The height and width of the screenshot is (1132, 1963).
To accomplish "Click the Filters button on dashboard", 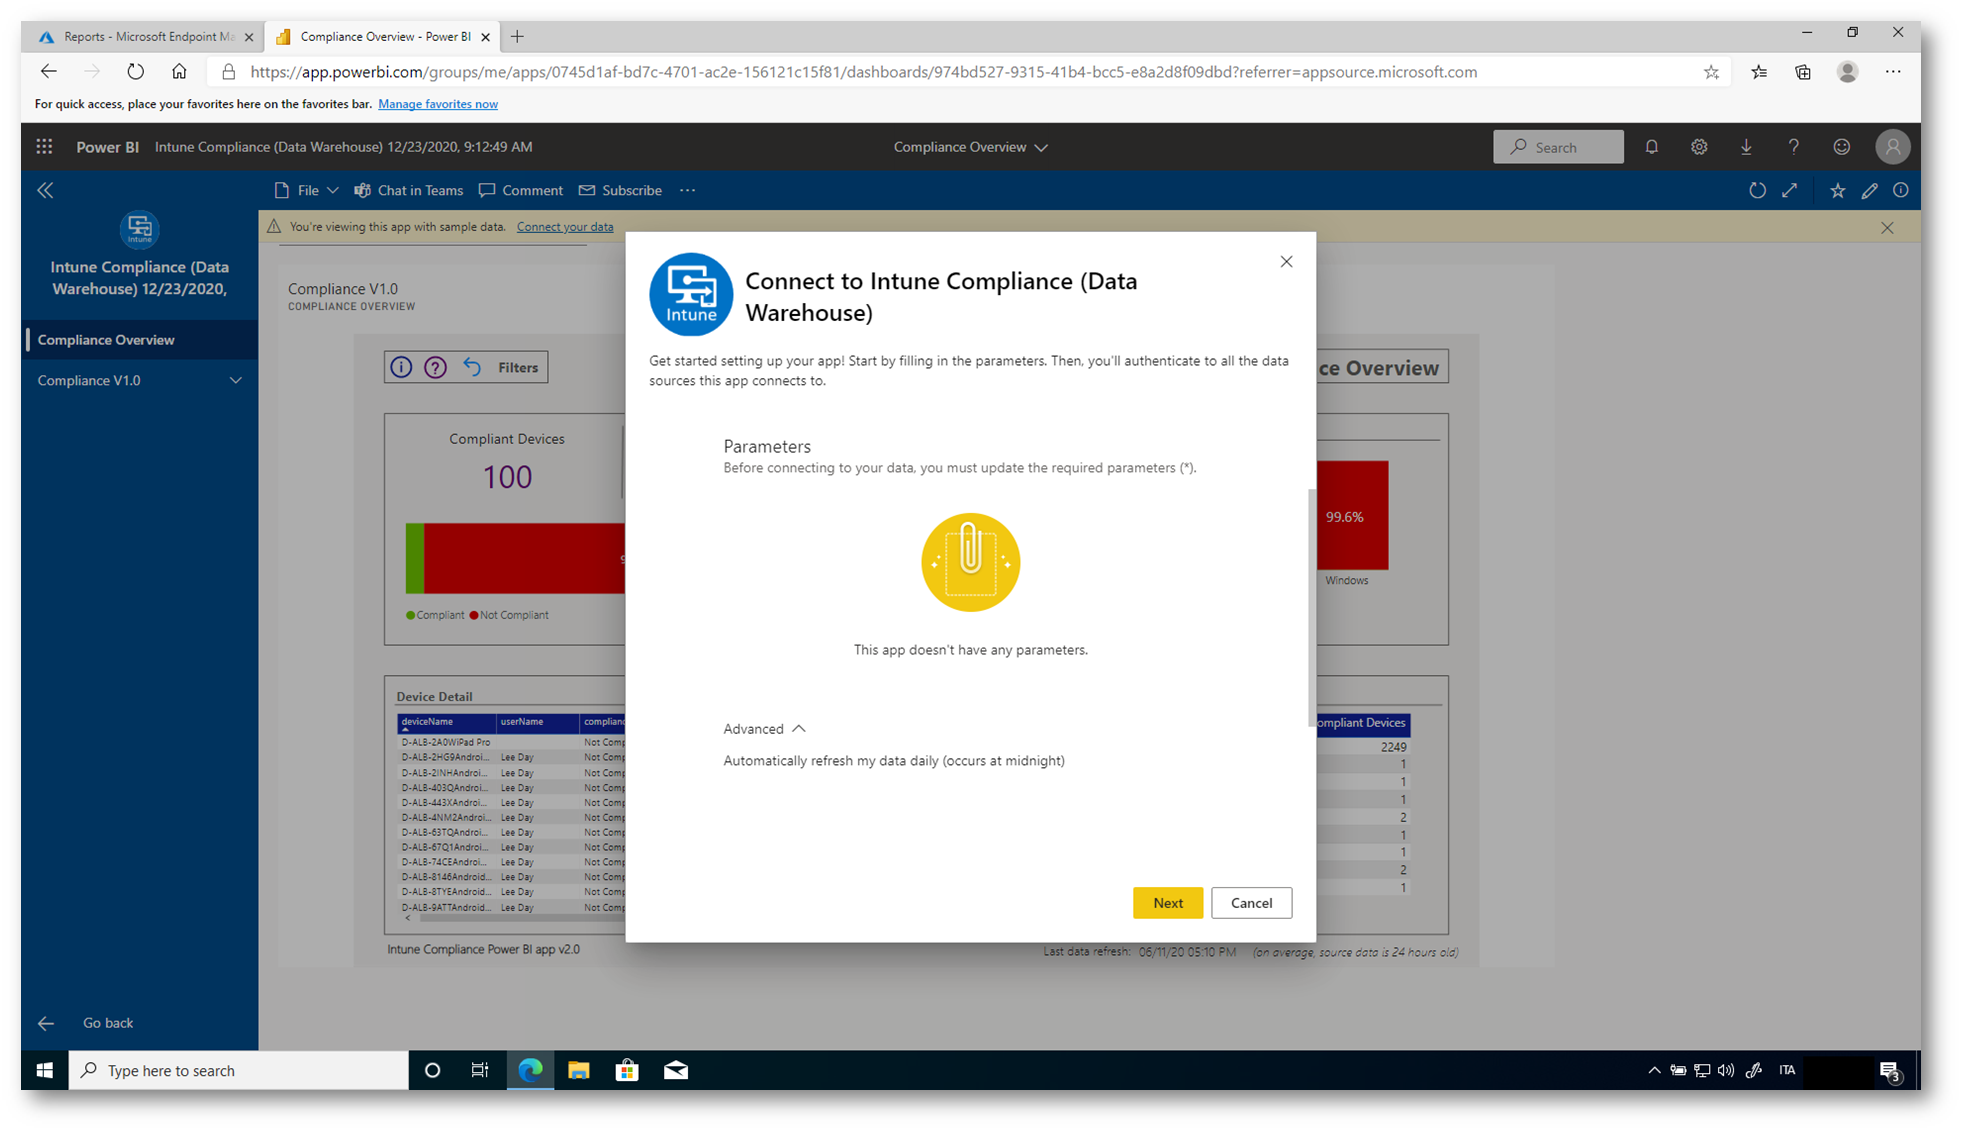I will pyautogui.click(x=518, y=367).
